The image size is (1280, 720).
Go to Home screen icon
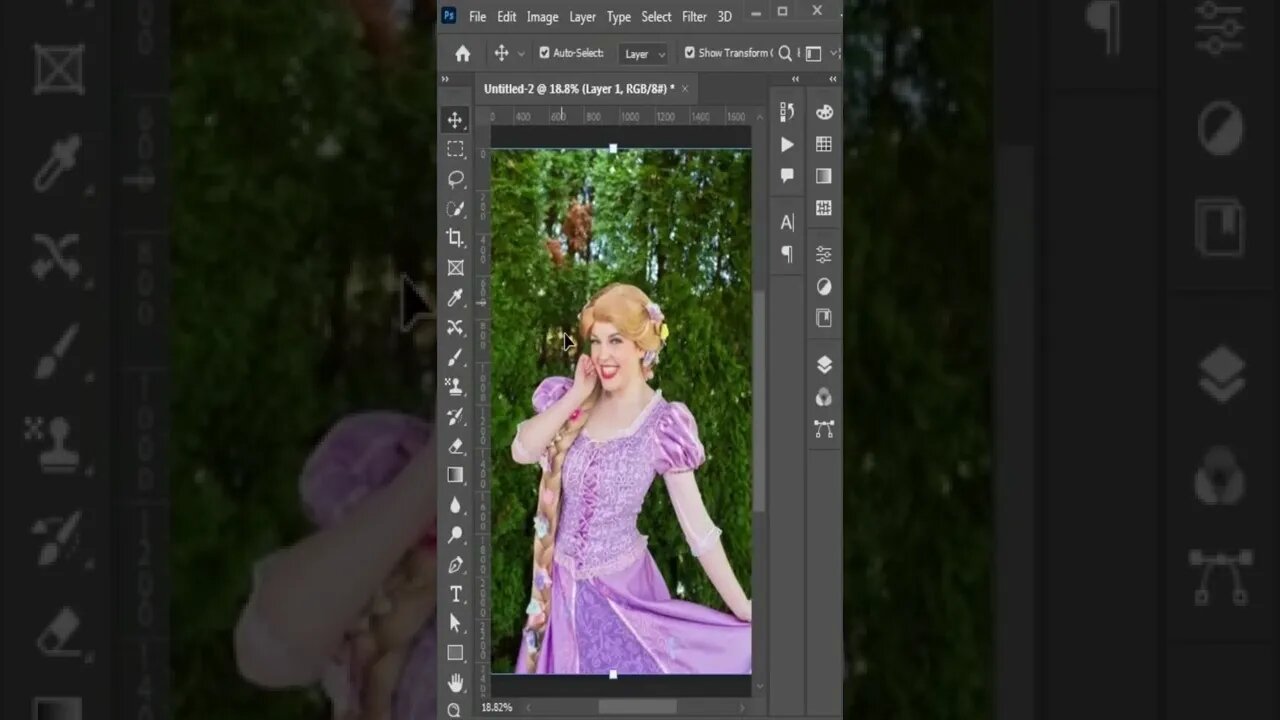(x=462, y=53)
